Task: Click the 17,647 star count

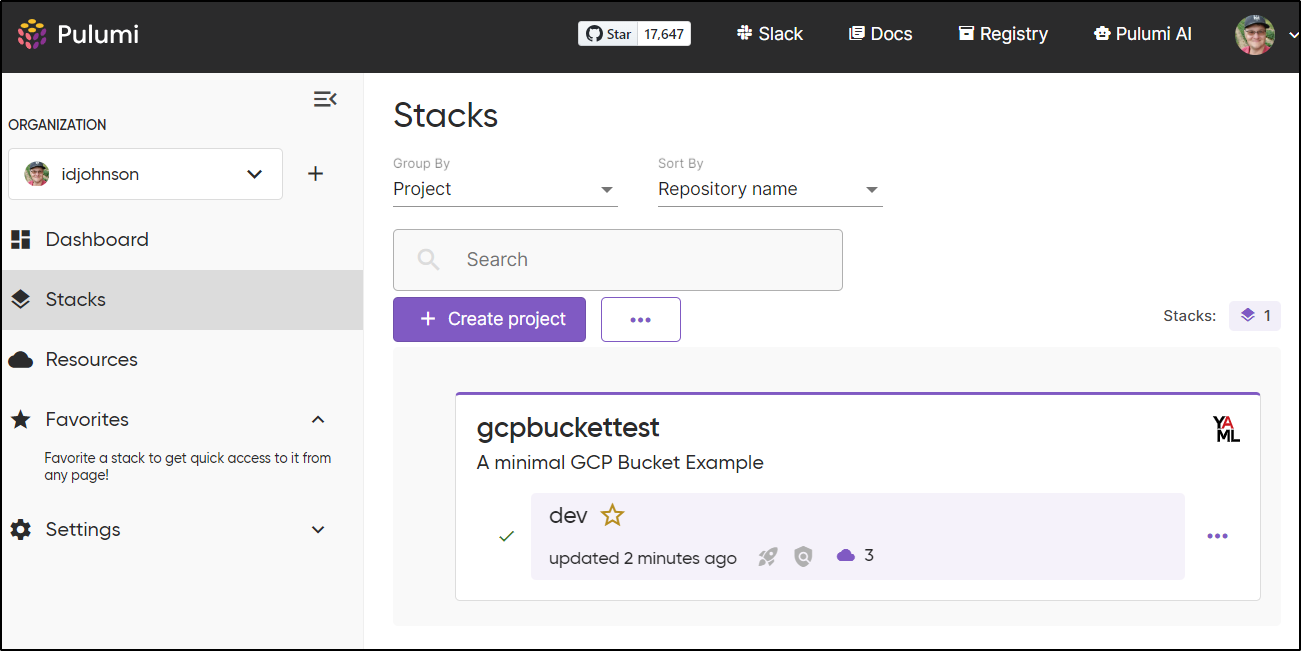Action: (664, 34)
